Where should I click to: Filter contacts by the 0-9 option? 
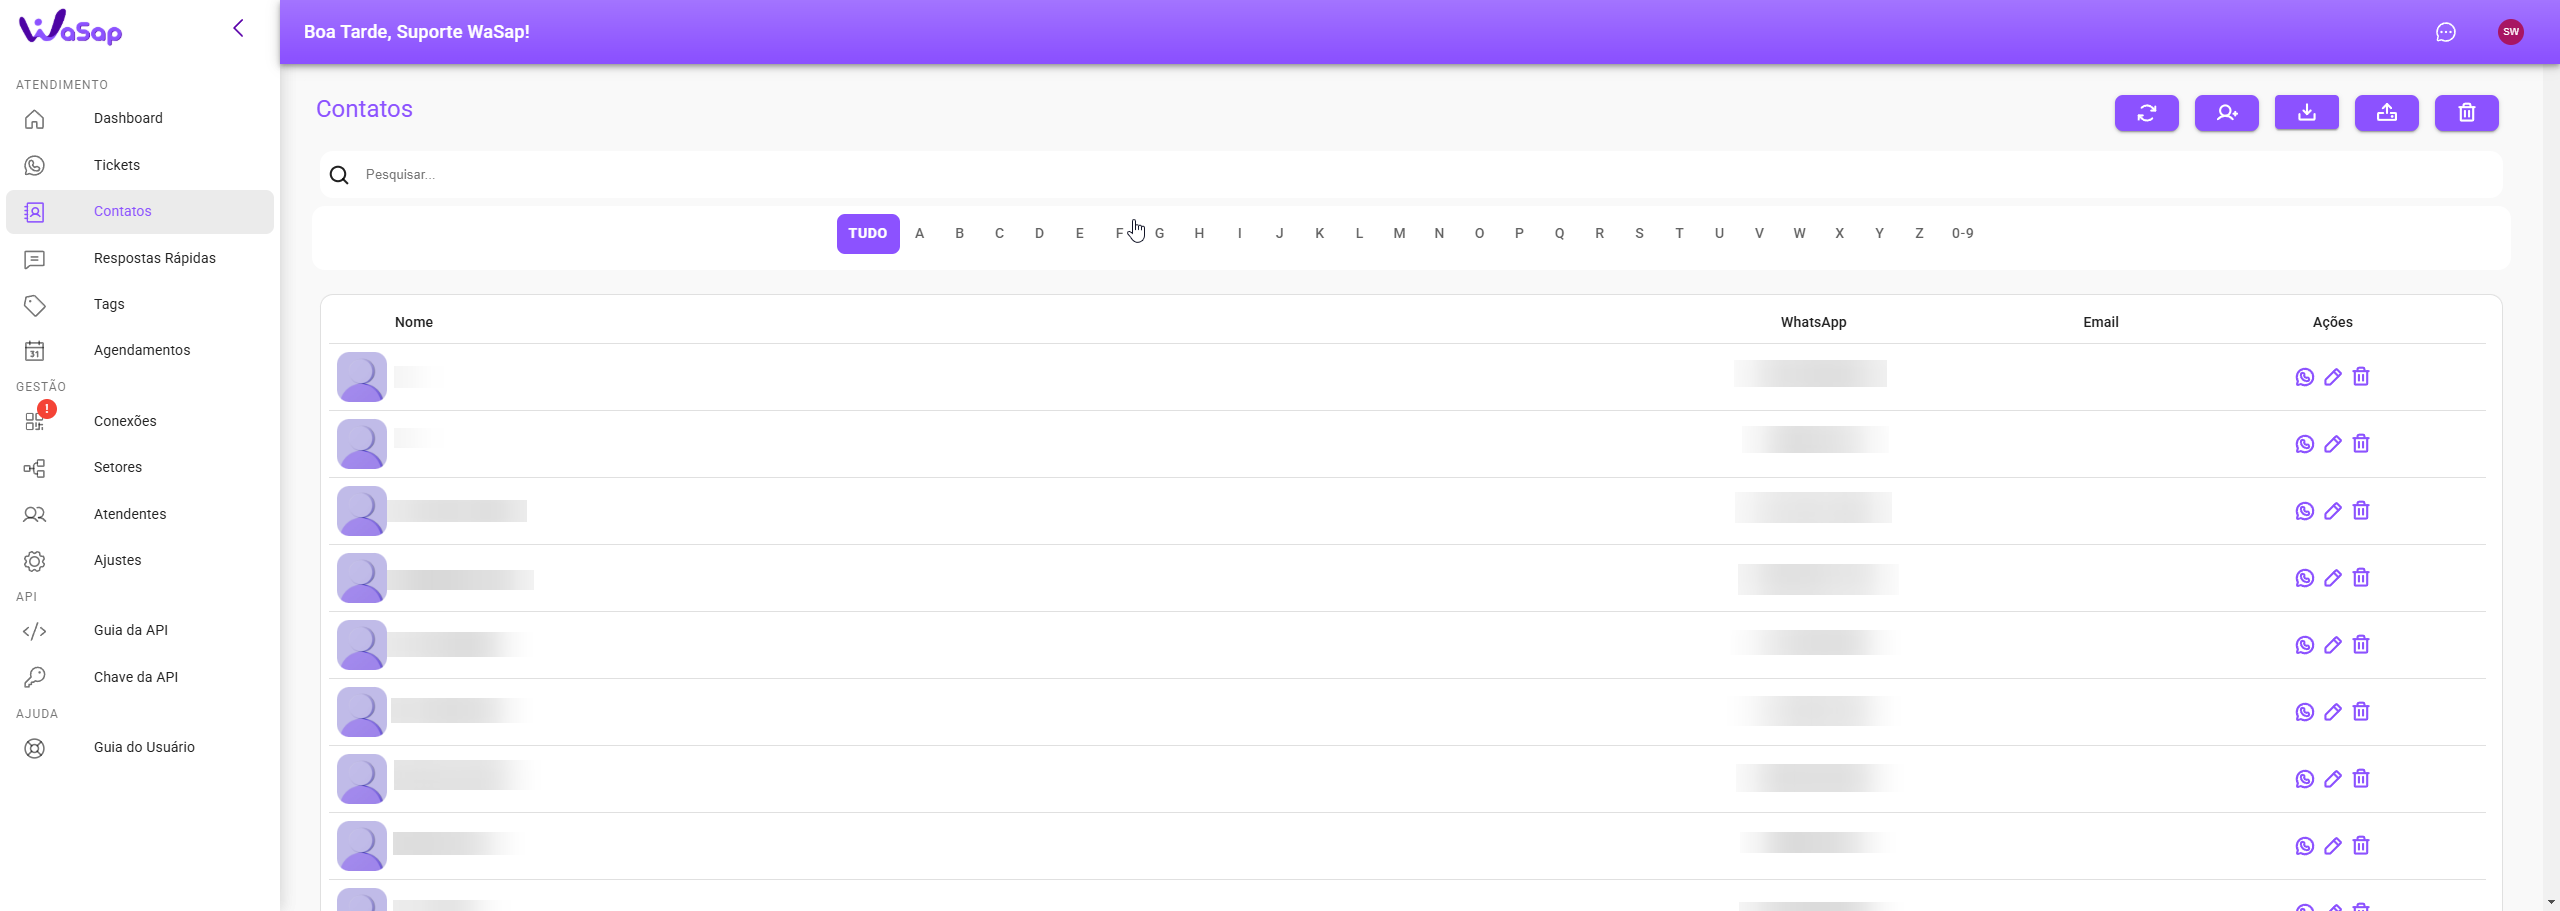(x=1962, y=234)
